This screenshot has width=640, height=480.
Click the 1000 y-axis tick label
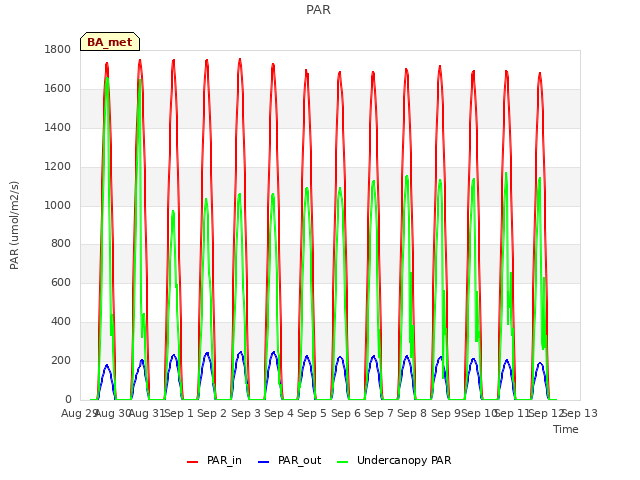pyautogui.click(x=58, y=205)
